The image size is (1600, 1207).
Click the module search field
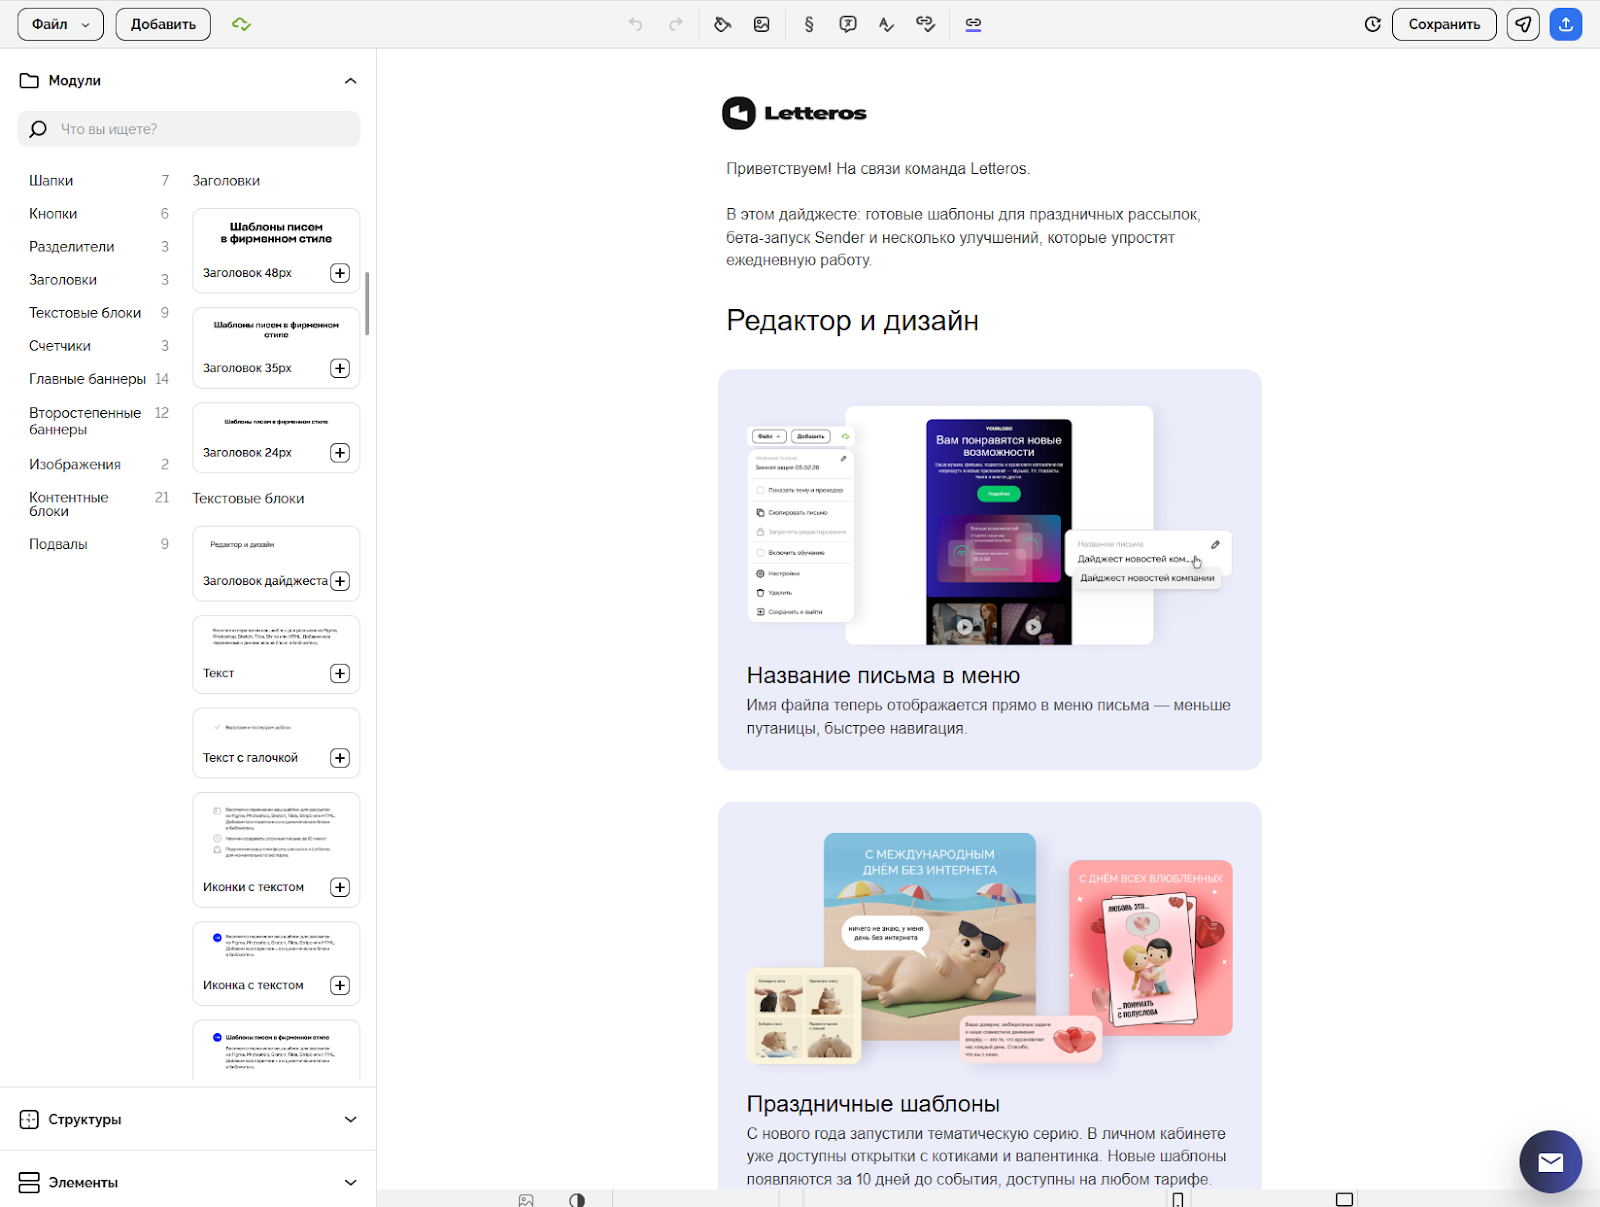[x=200, y=129]
